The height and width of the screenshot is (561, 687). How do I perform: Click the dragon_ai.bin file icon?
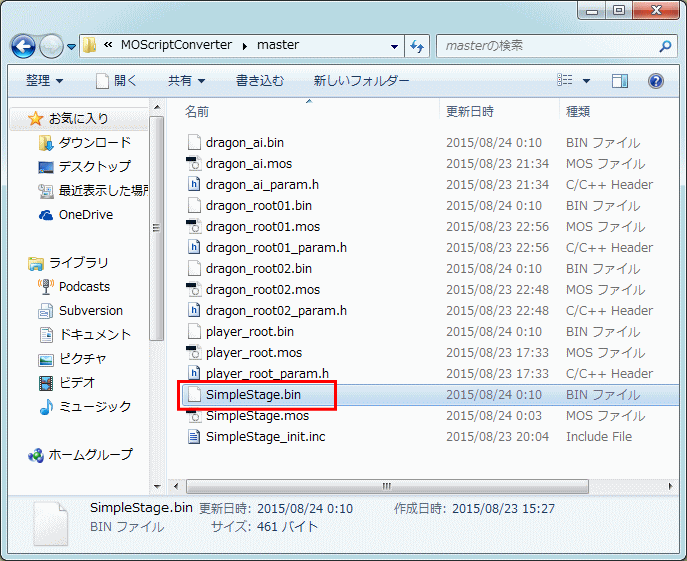coord(194,142)
